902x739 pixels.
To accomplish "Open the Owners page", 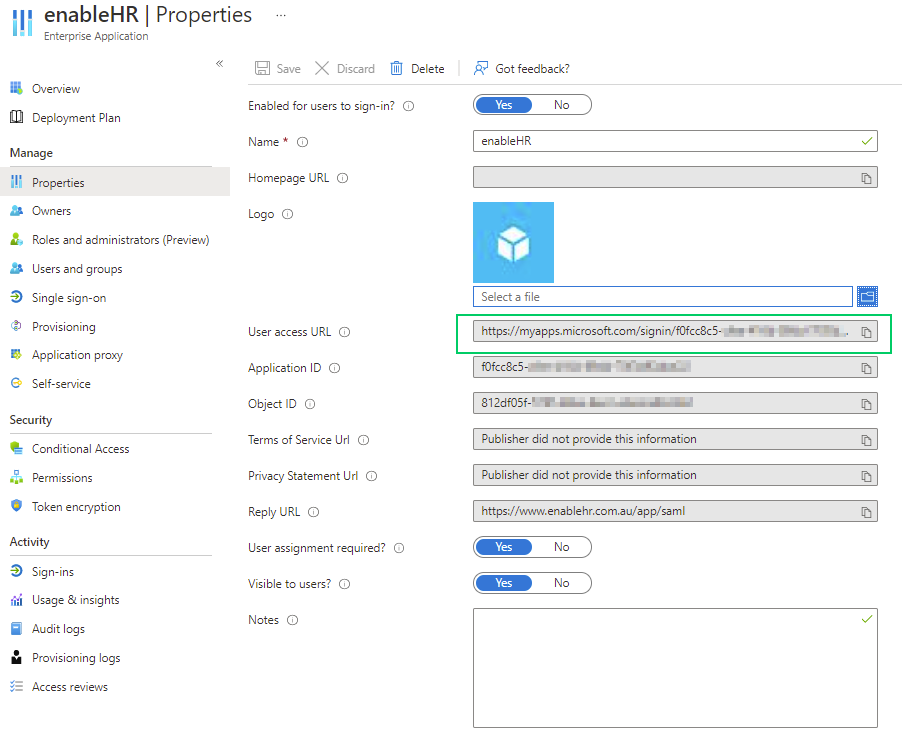I will click(x=51, y=210).
